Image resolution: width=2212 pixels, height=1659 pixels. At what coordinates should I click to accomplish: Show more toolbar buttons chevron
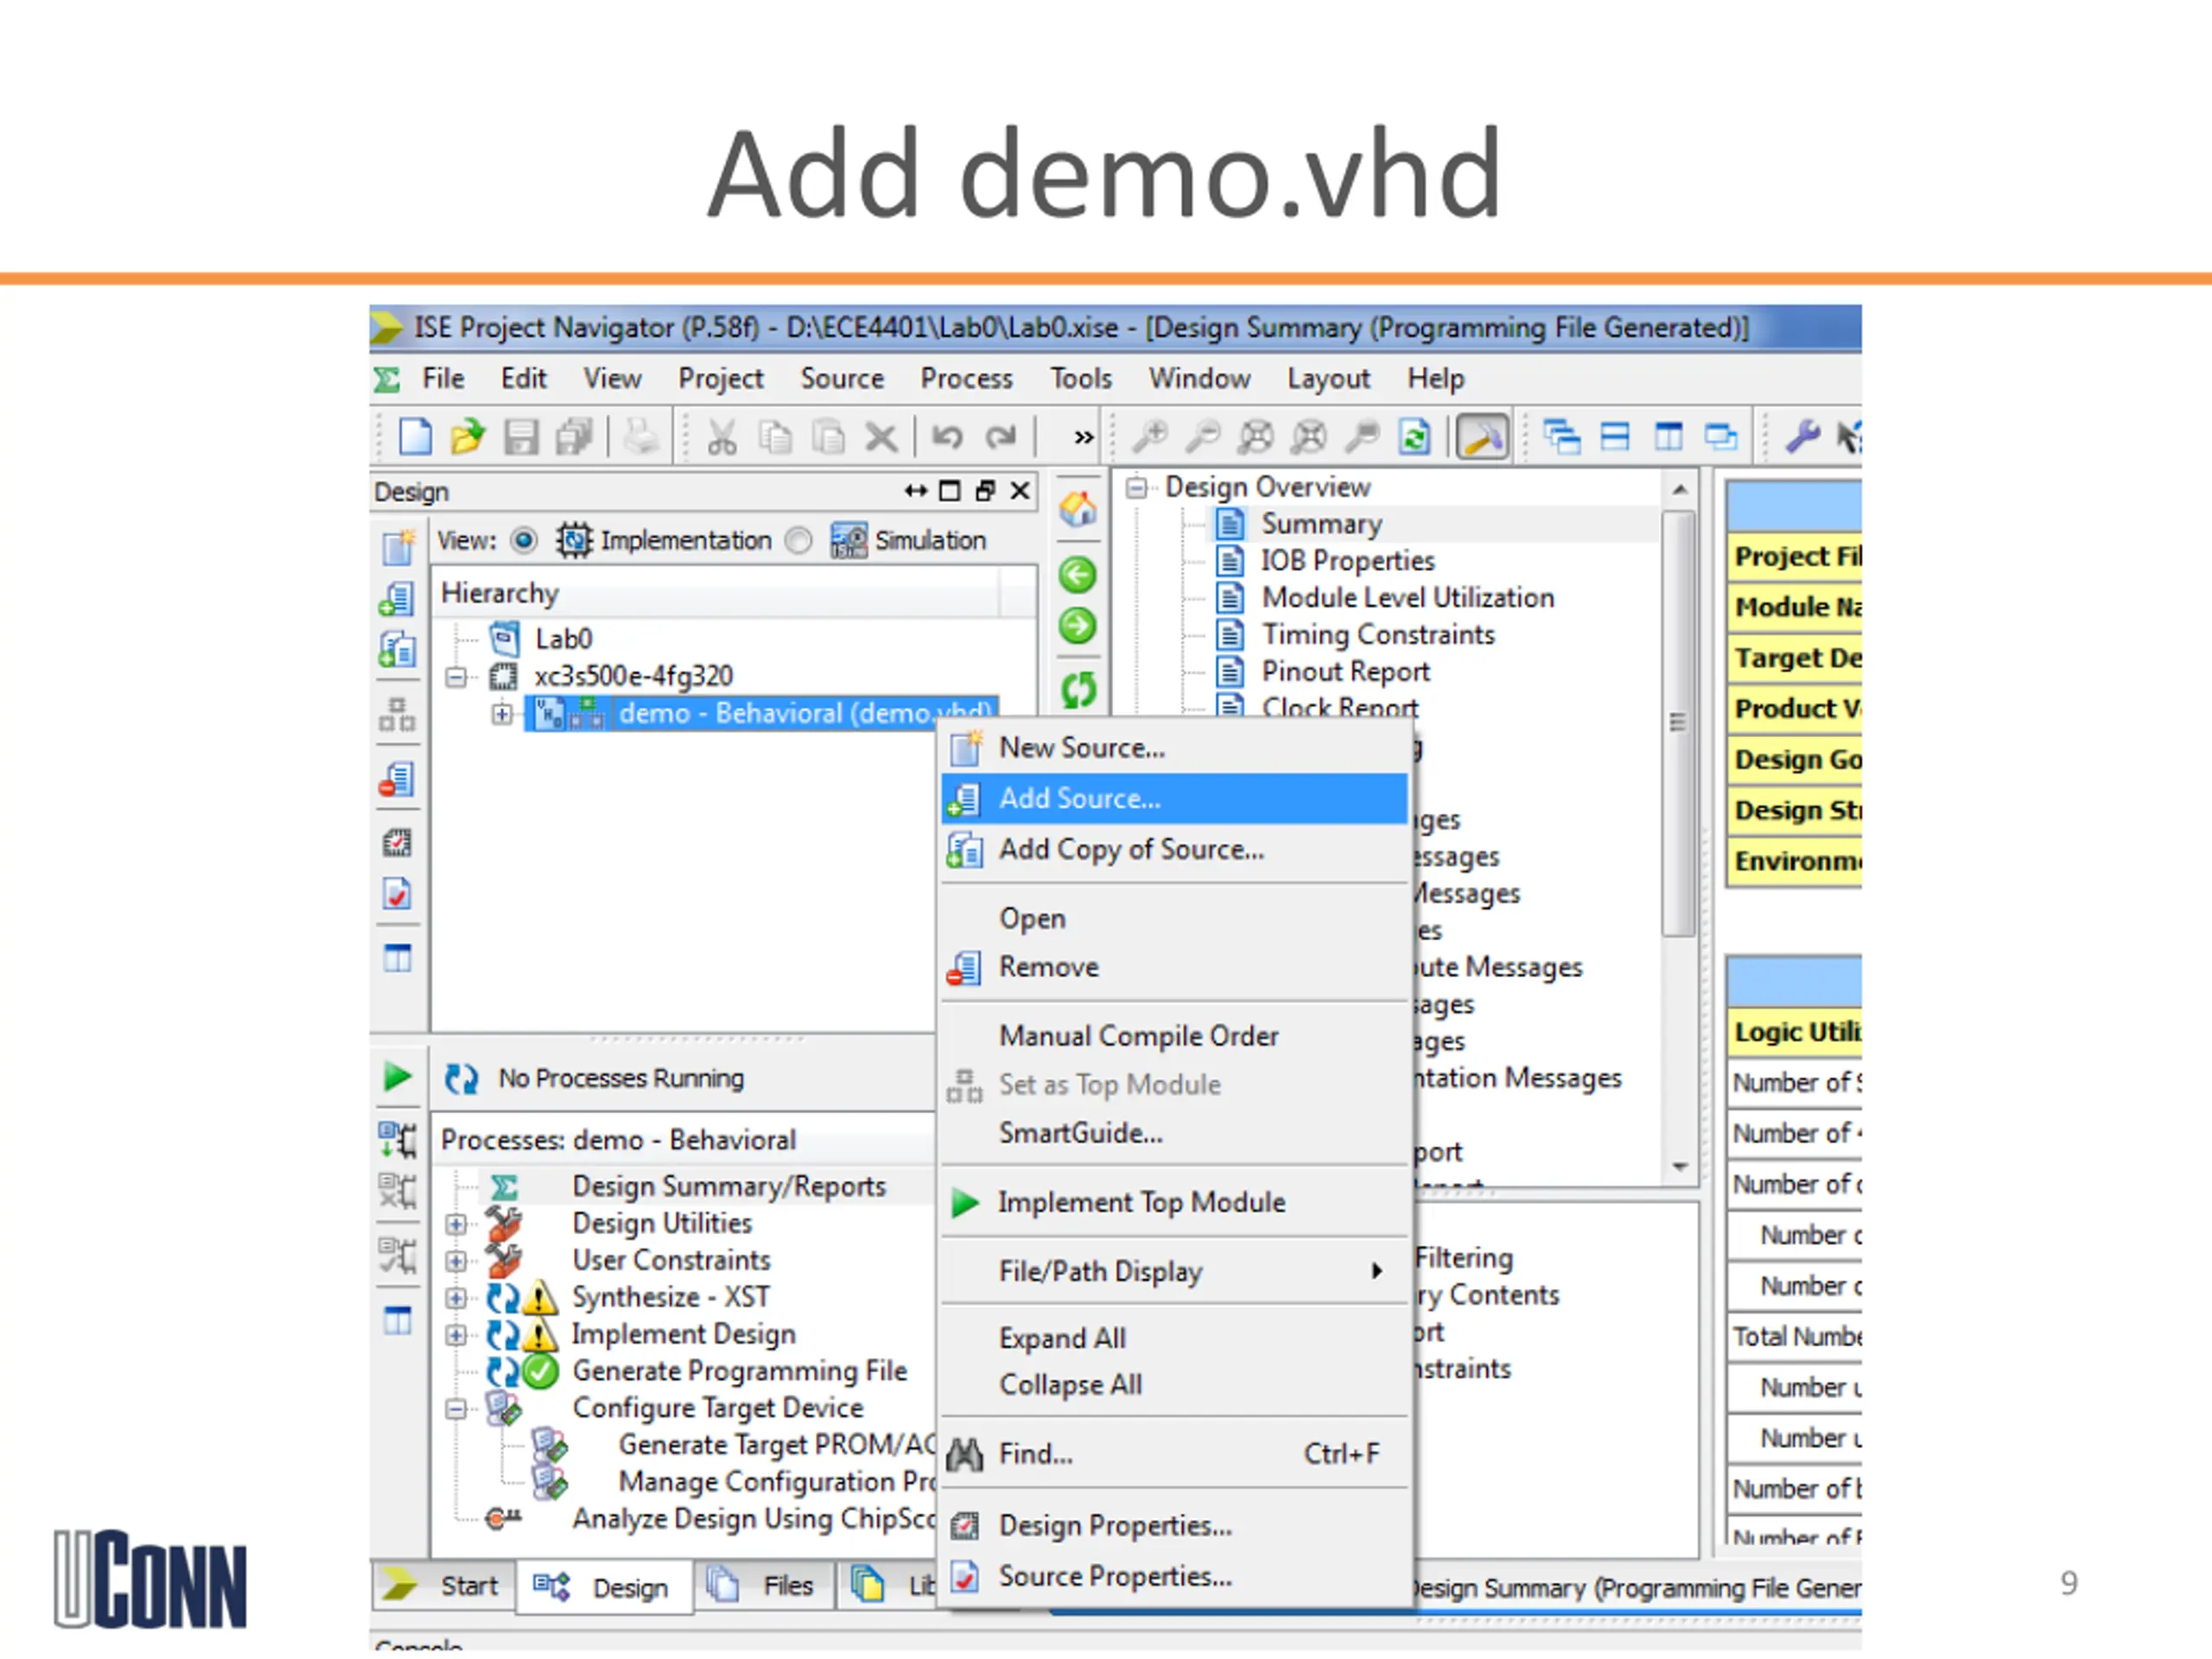[1083, 437]
